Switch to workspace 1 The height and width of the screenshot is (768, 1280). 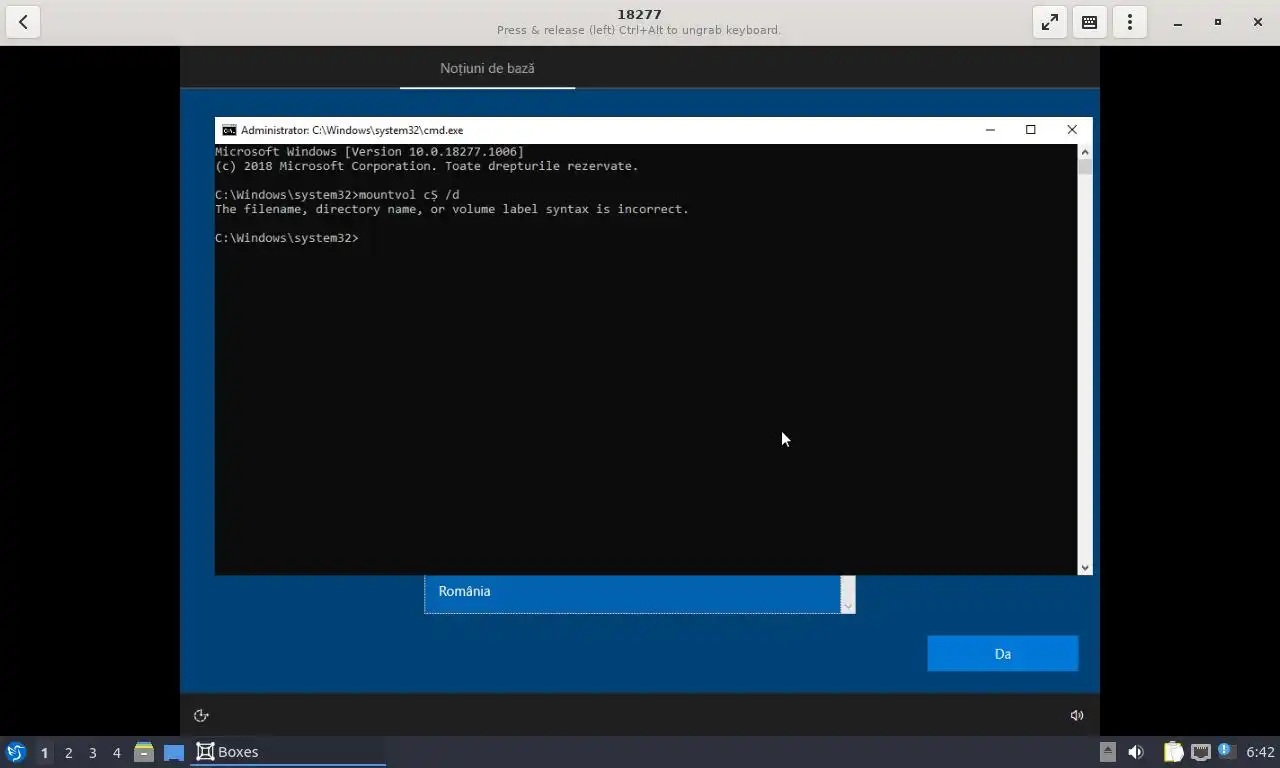tap(44, 752)
